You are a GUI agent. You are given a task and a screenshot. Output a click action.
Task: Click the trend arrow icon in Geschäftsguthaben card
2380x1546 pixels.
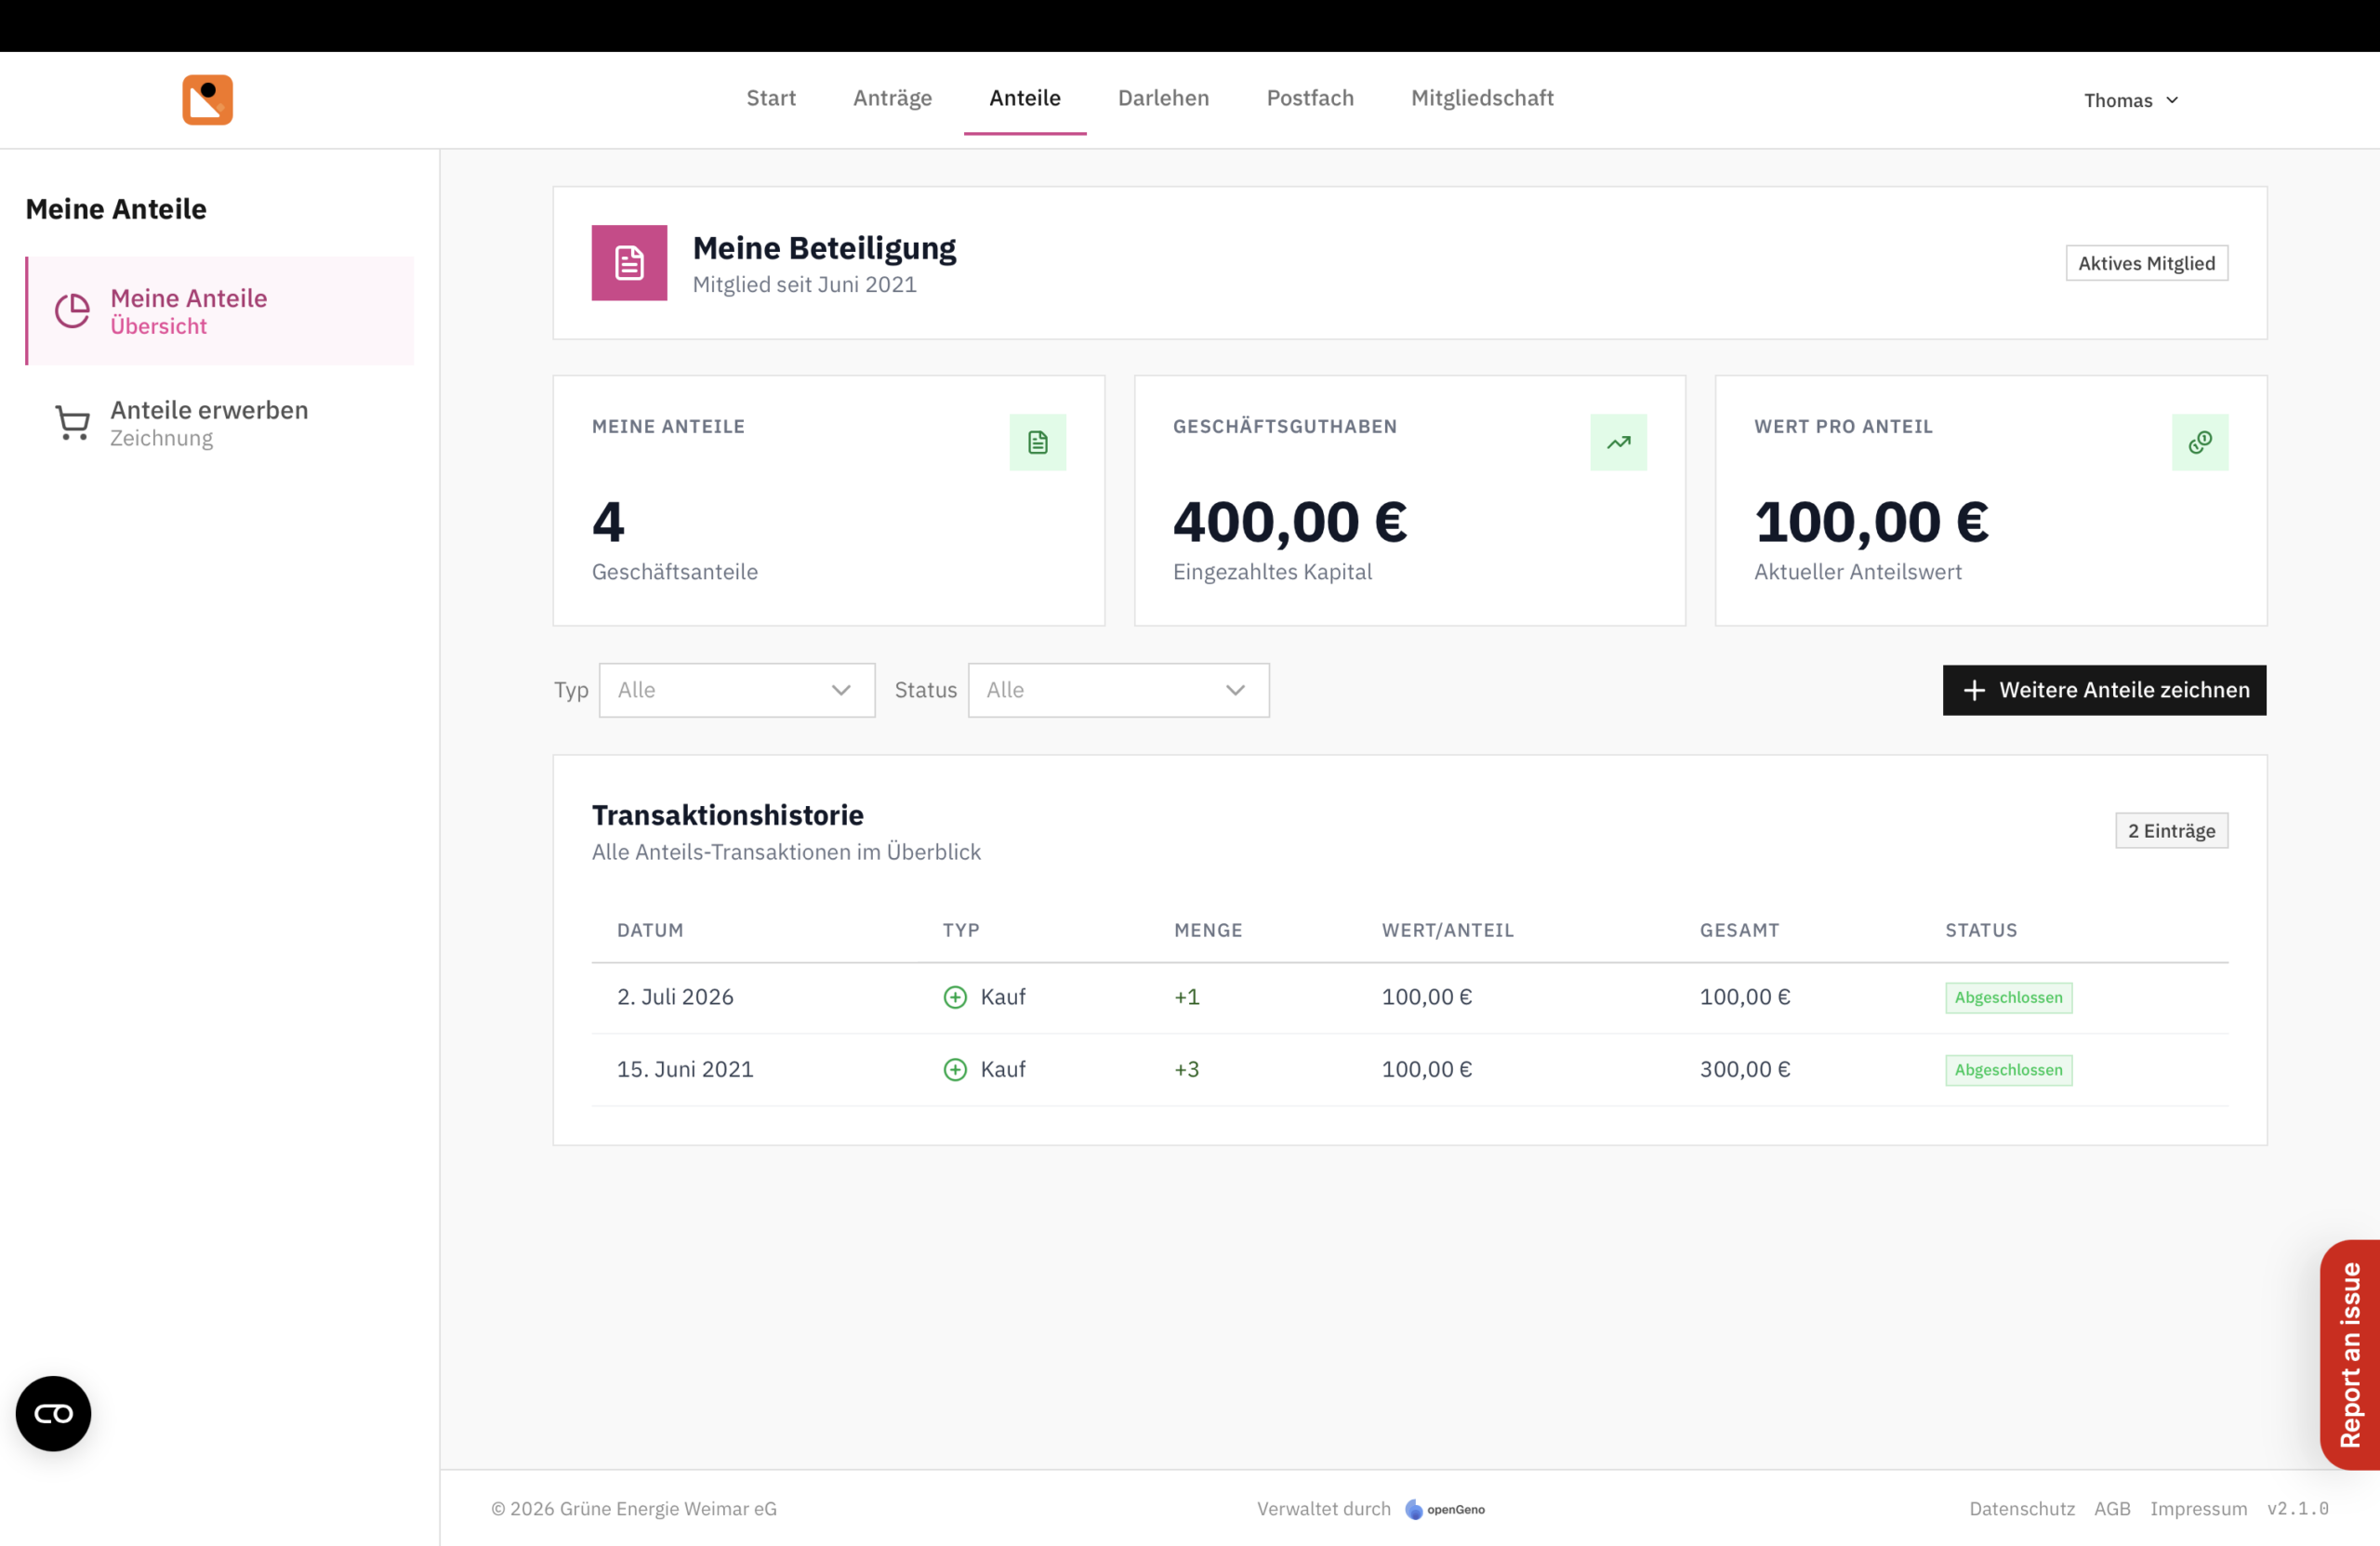click(x=1618, y=442)
